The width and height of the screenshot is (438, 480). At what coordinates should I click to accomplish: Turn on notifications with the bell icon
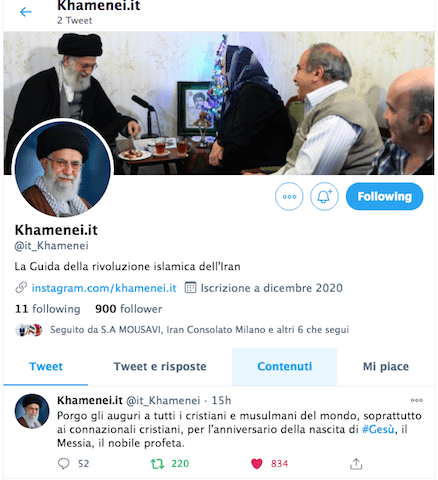coord(324,196)
